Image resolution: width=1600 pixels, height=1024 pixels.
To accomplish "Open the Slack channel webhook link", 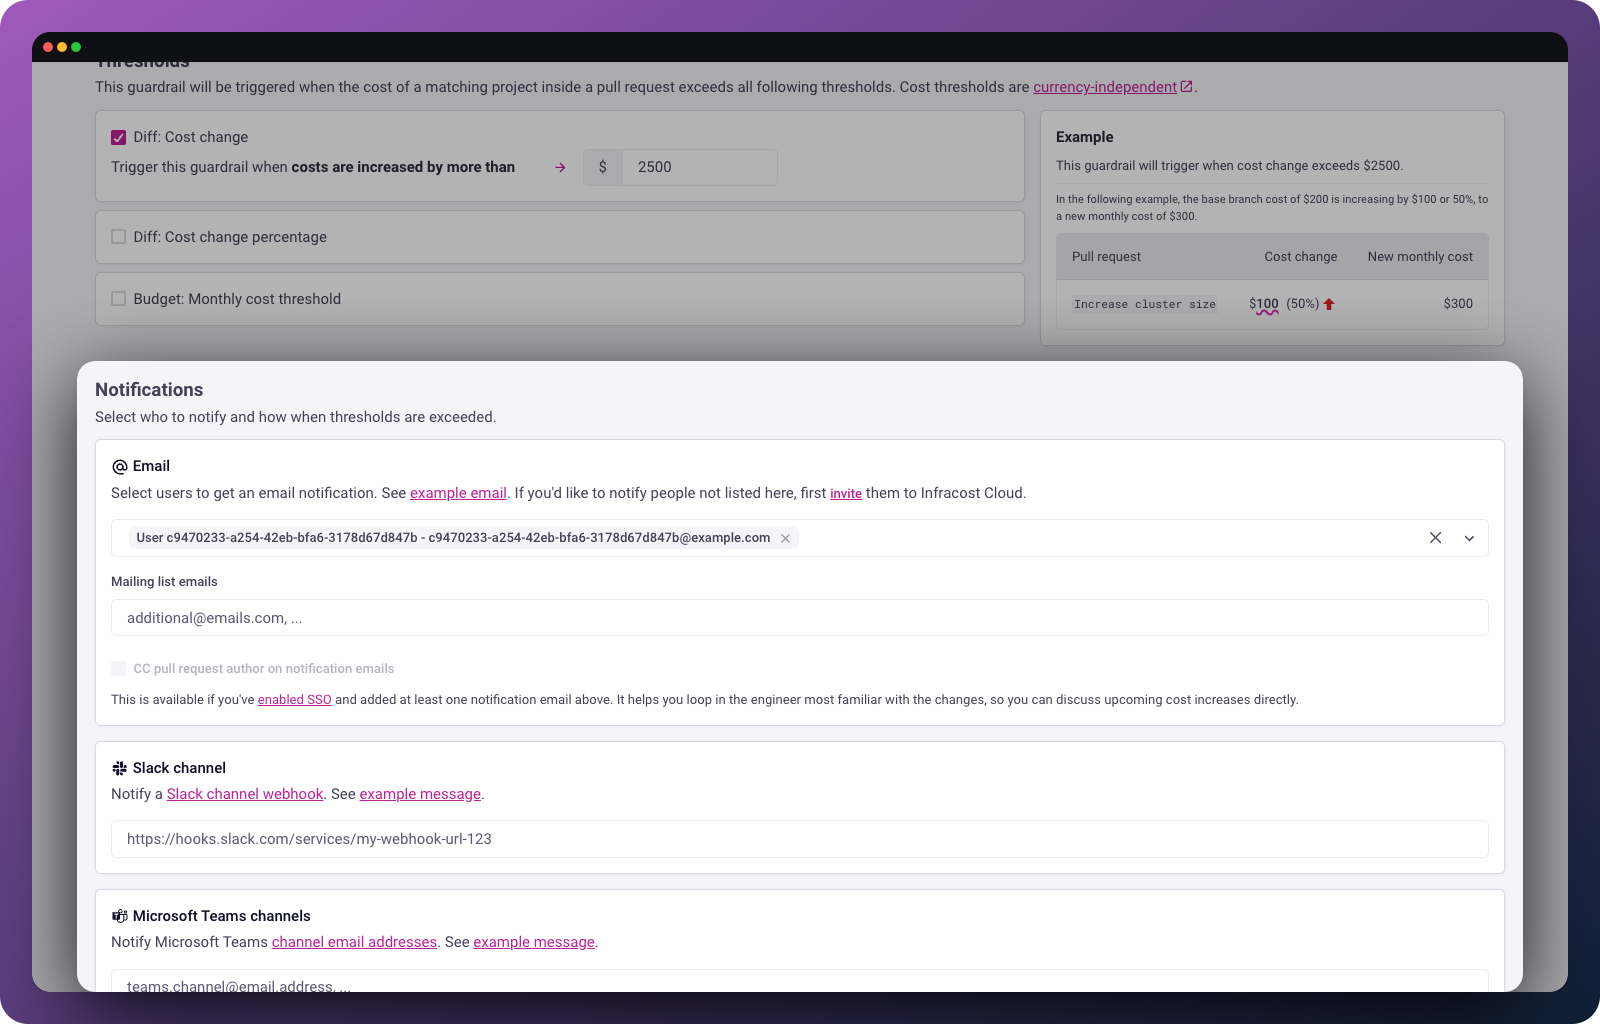I will coord(244,793).
